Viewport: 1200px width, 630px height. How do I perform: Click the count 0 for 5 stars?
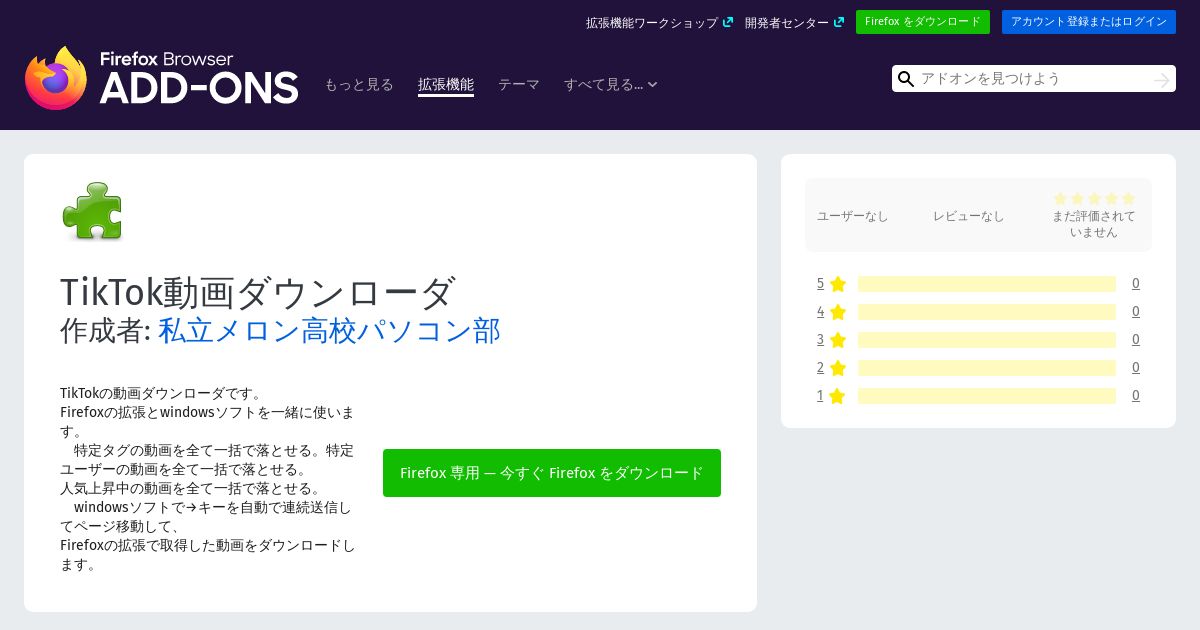[x=1136, y=284]
